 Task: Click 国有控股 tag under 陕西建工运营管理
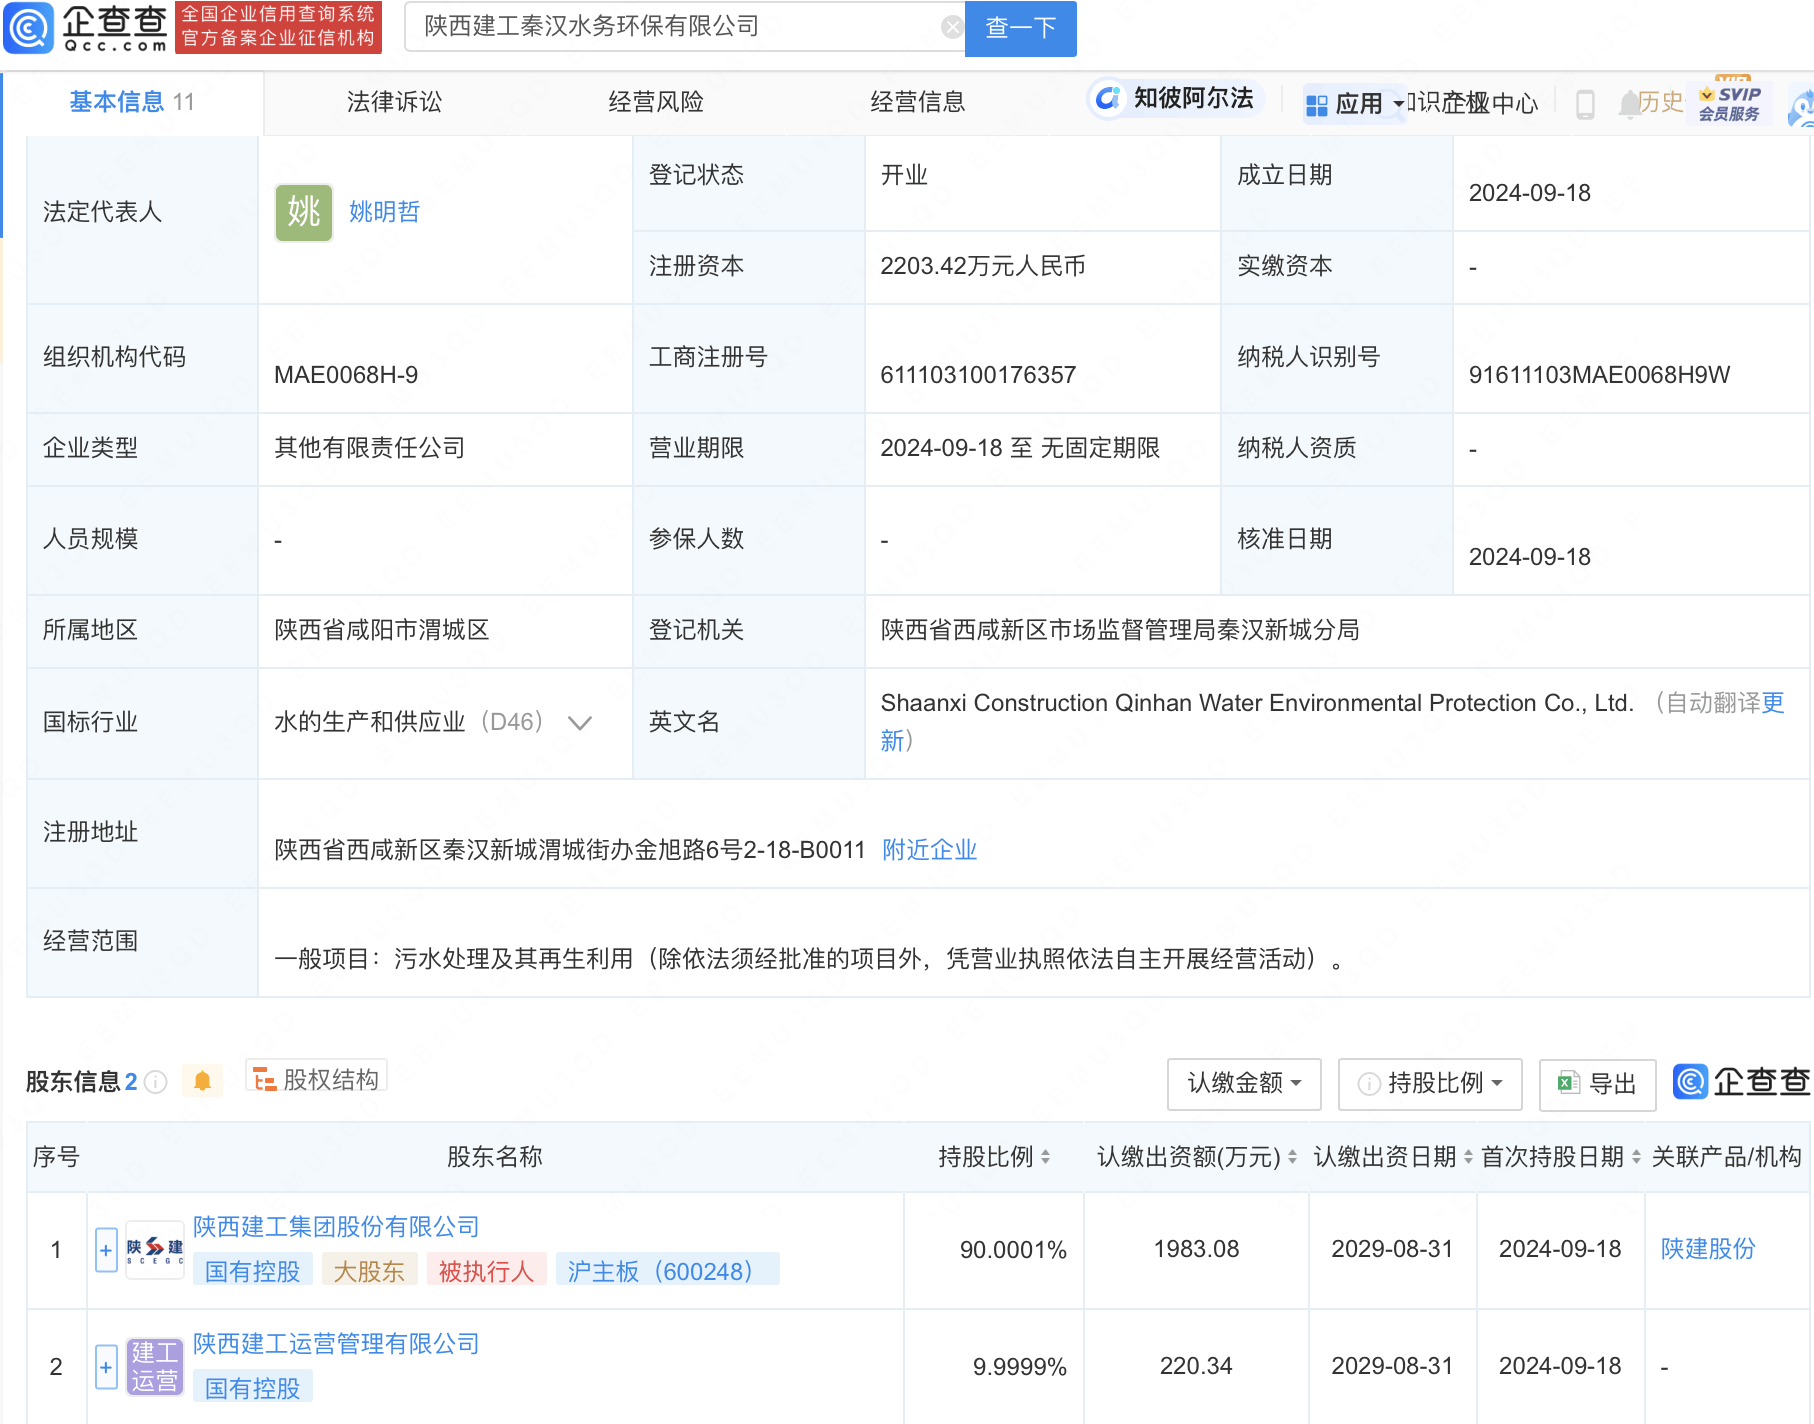[x=252, y=1388]
